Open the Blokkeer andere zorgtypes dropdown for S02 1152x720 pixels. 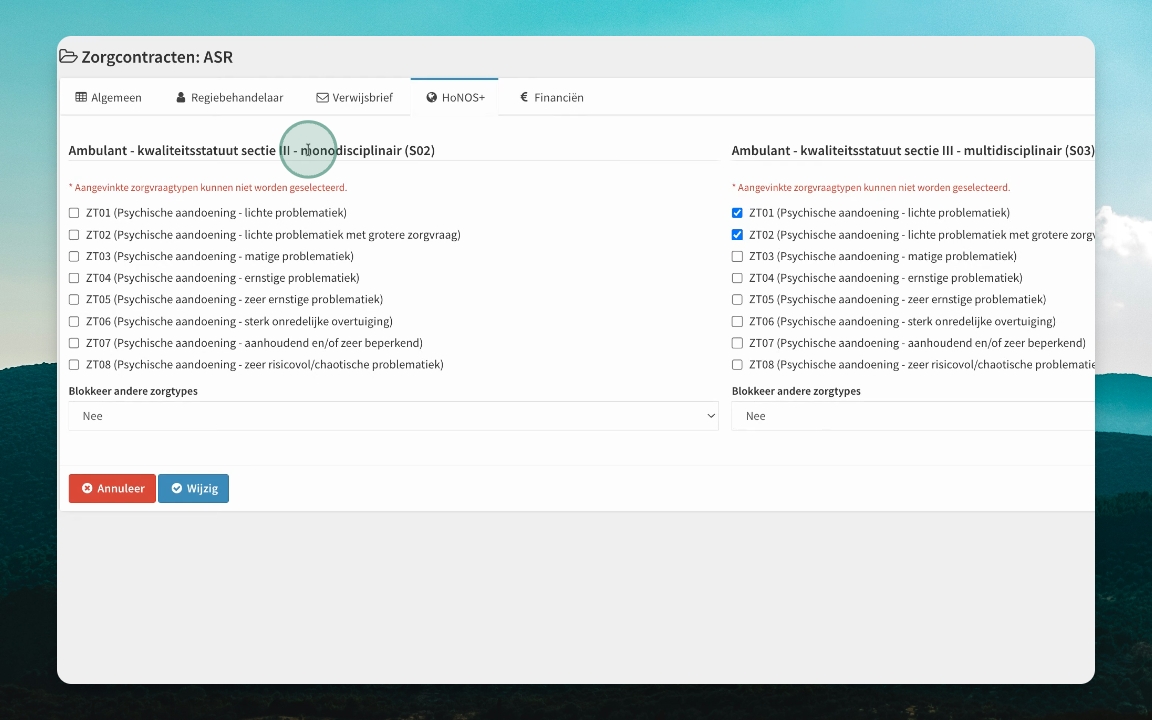[x=393, y=416]
